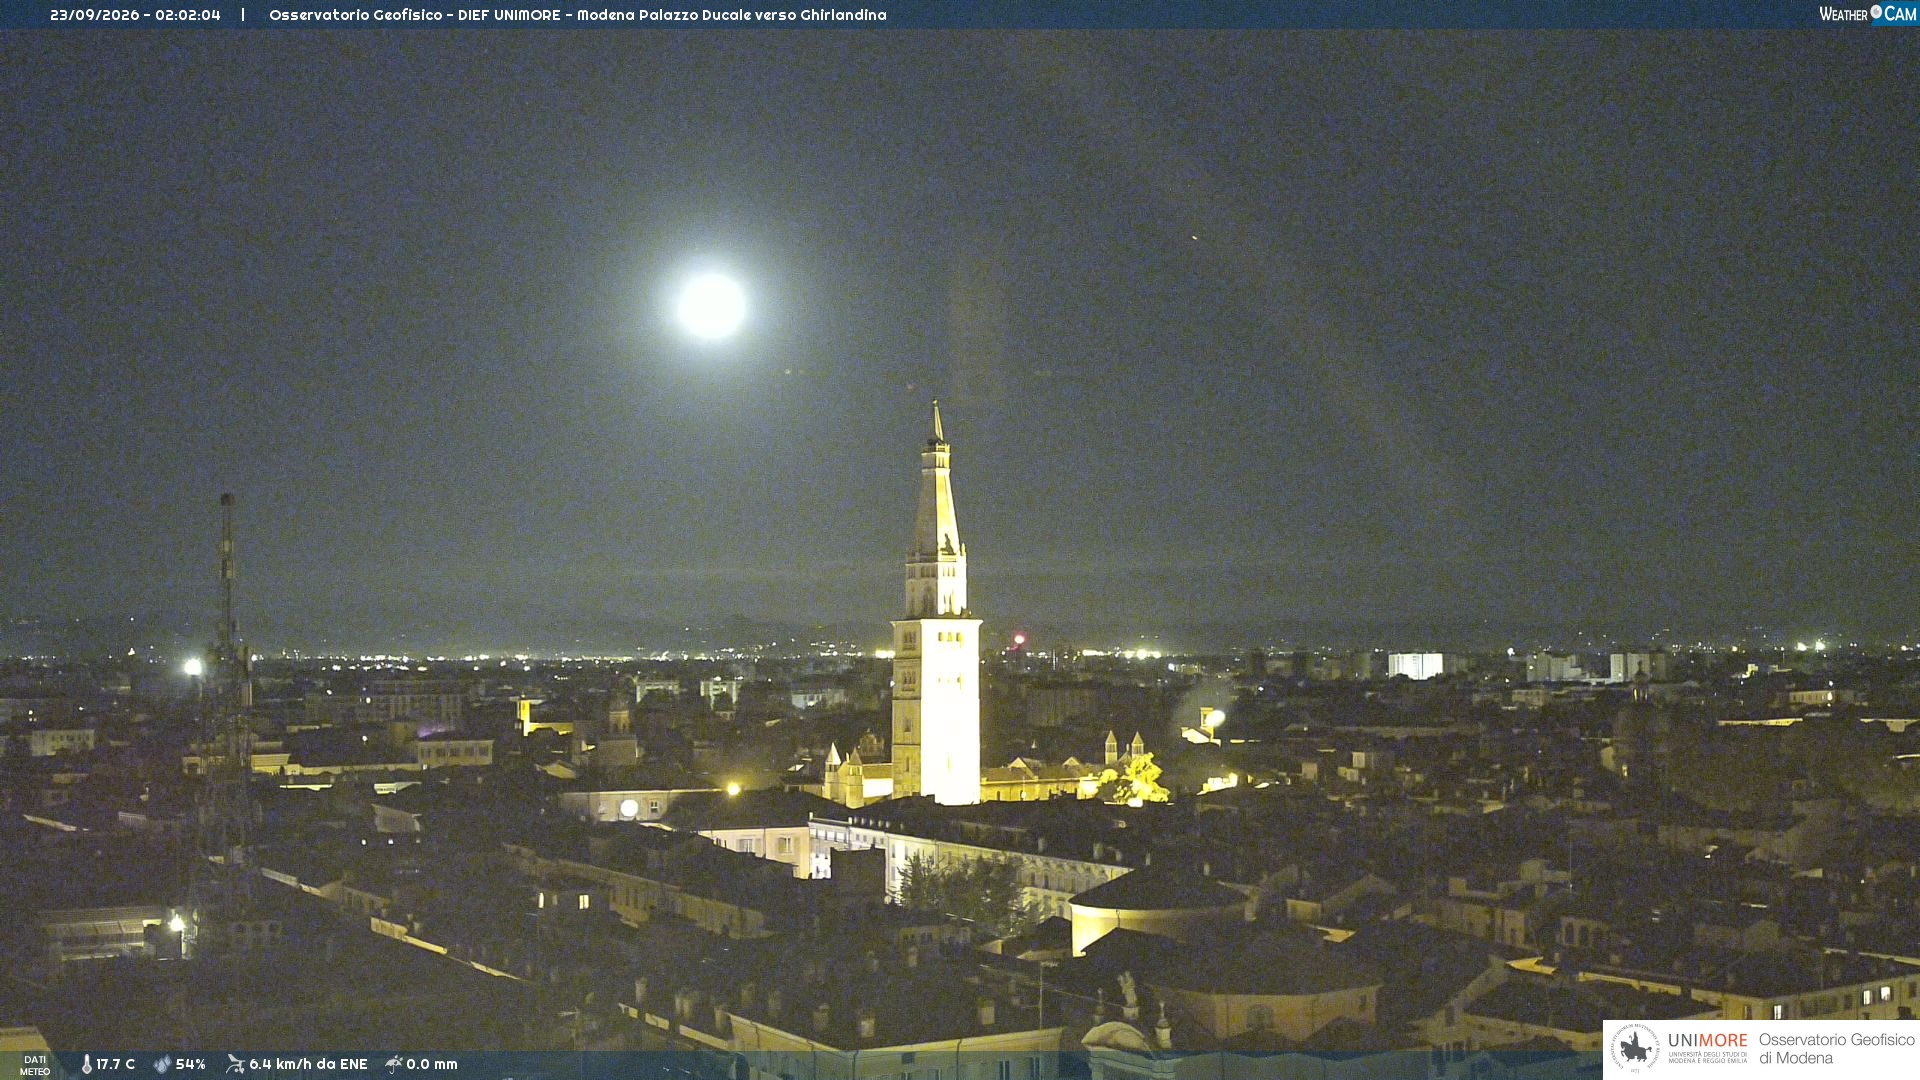
Task: Click Osservatorio Geofisico di Modena text
Action: click(x=1836, y=1049)
